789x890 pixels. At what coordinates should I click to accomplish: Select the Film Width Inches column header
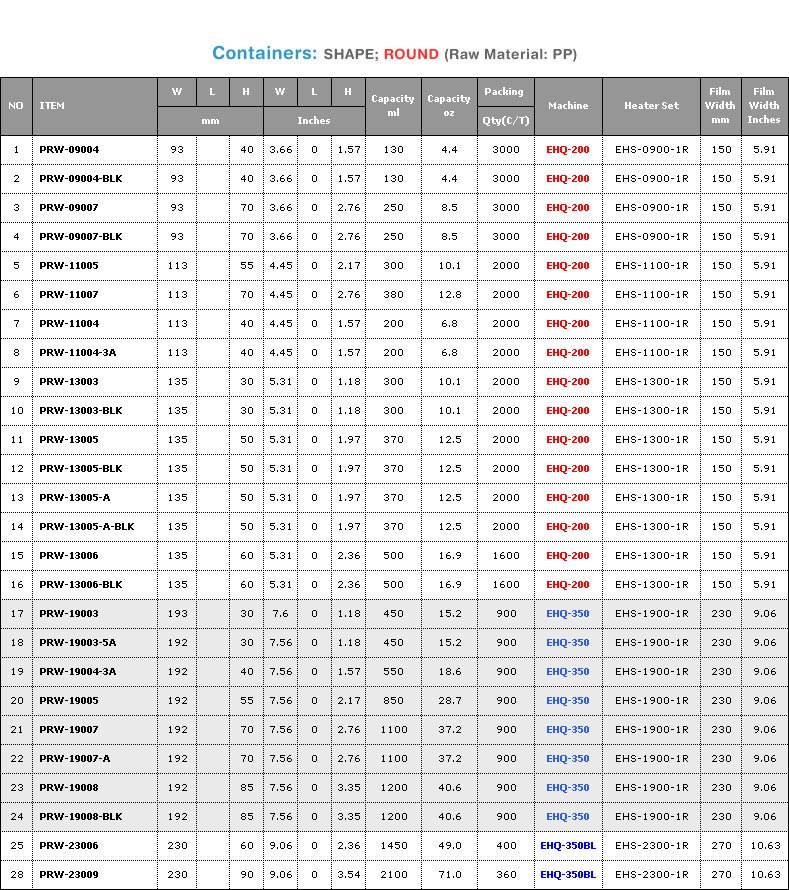764,106
